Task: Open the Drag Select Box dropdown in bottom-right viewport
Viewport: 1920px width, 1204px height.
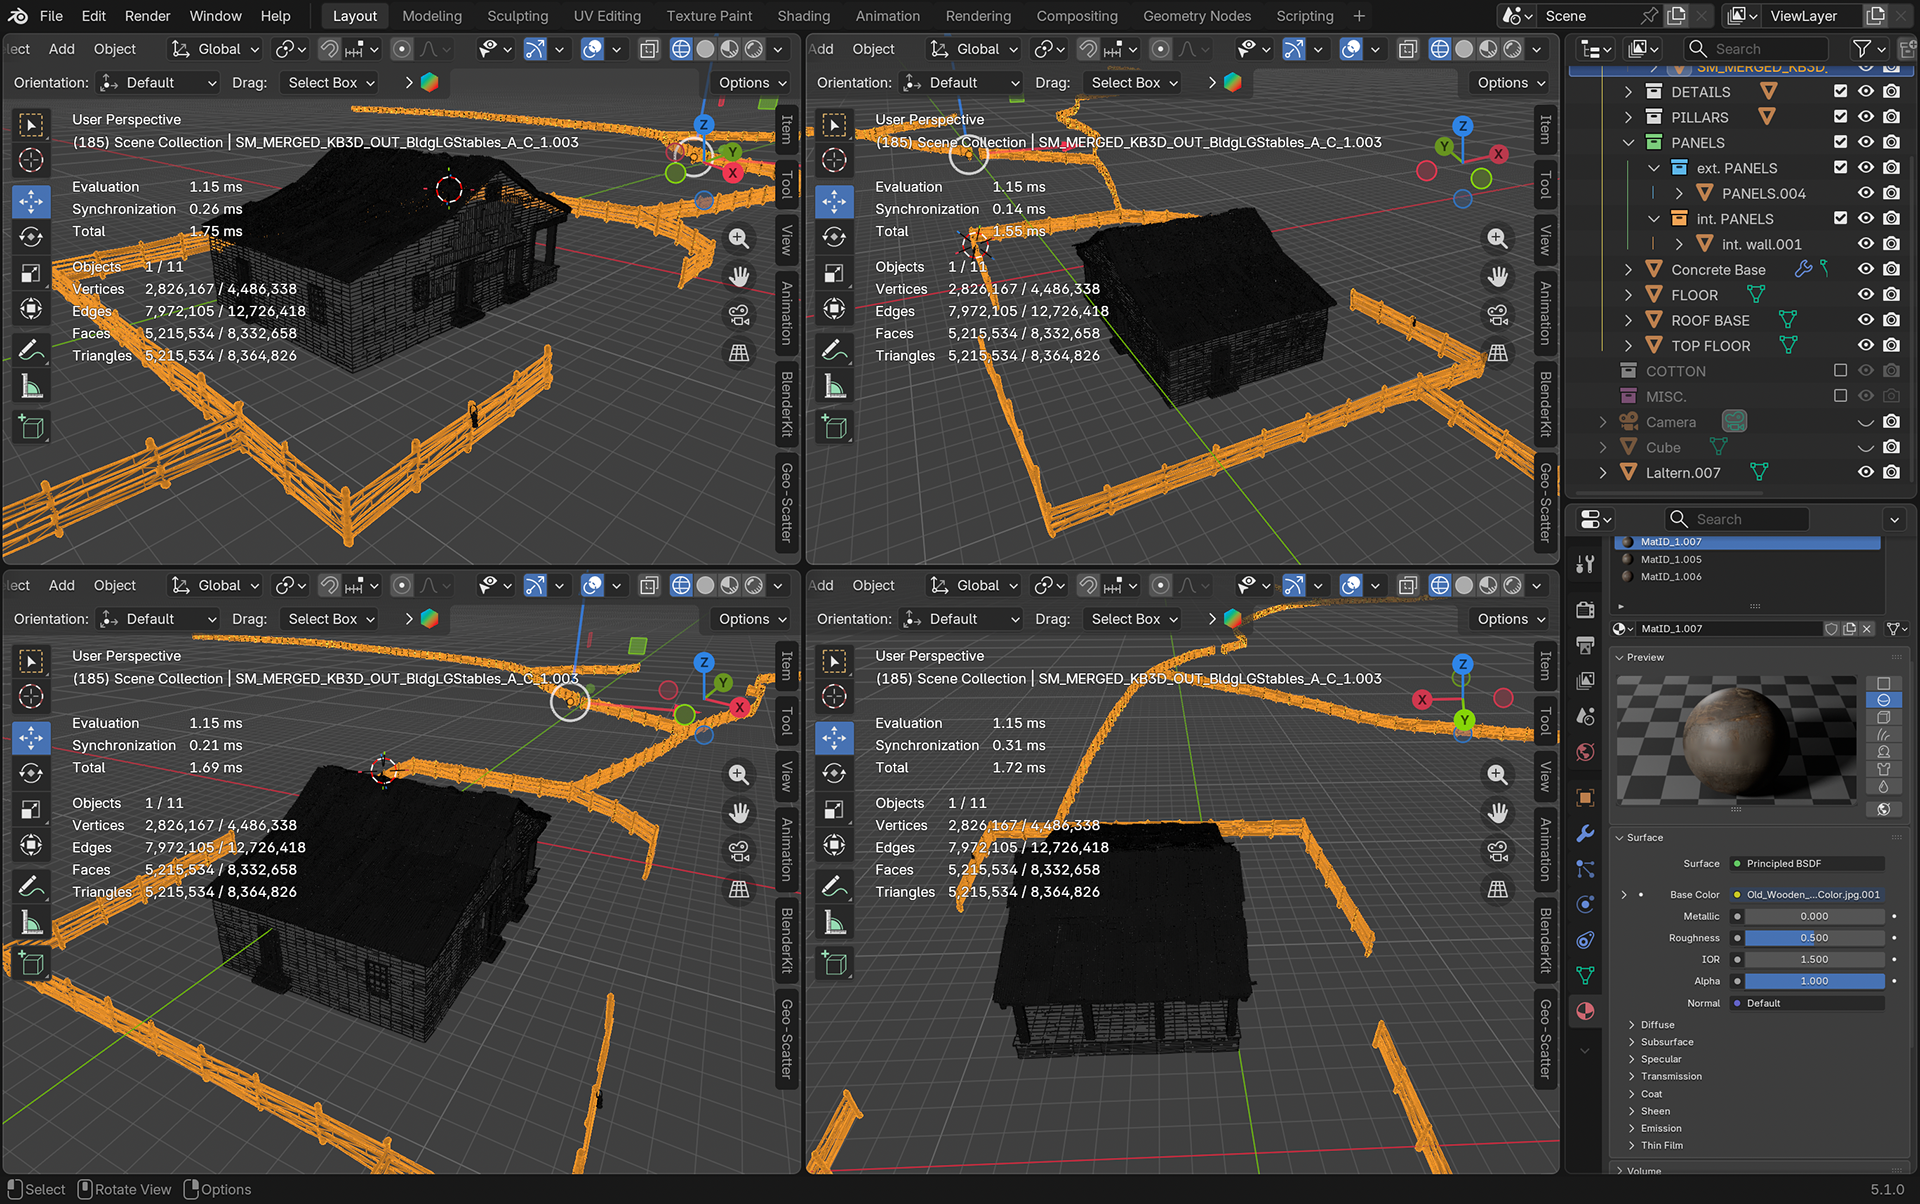Action: [1134, 619]
